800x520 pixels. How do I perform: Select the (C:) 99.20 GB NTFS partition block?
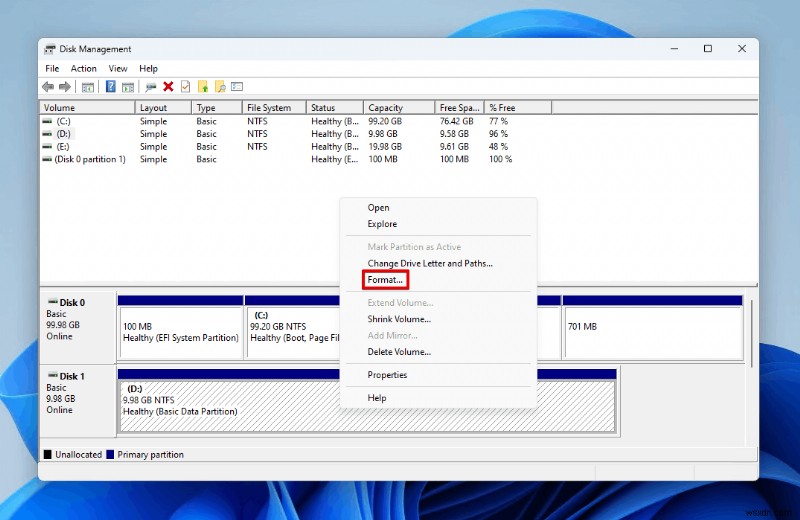coord(292,328)
